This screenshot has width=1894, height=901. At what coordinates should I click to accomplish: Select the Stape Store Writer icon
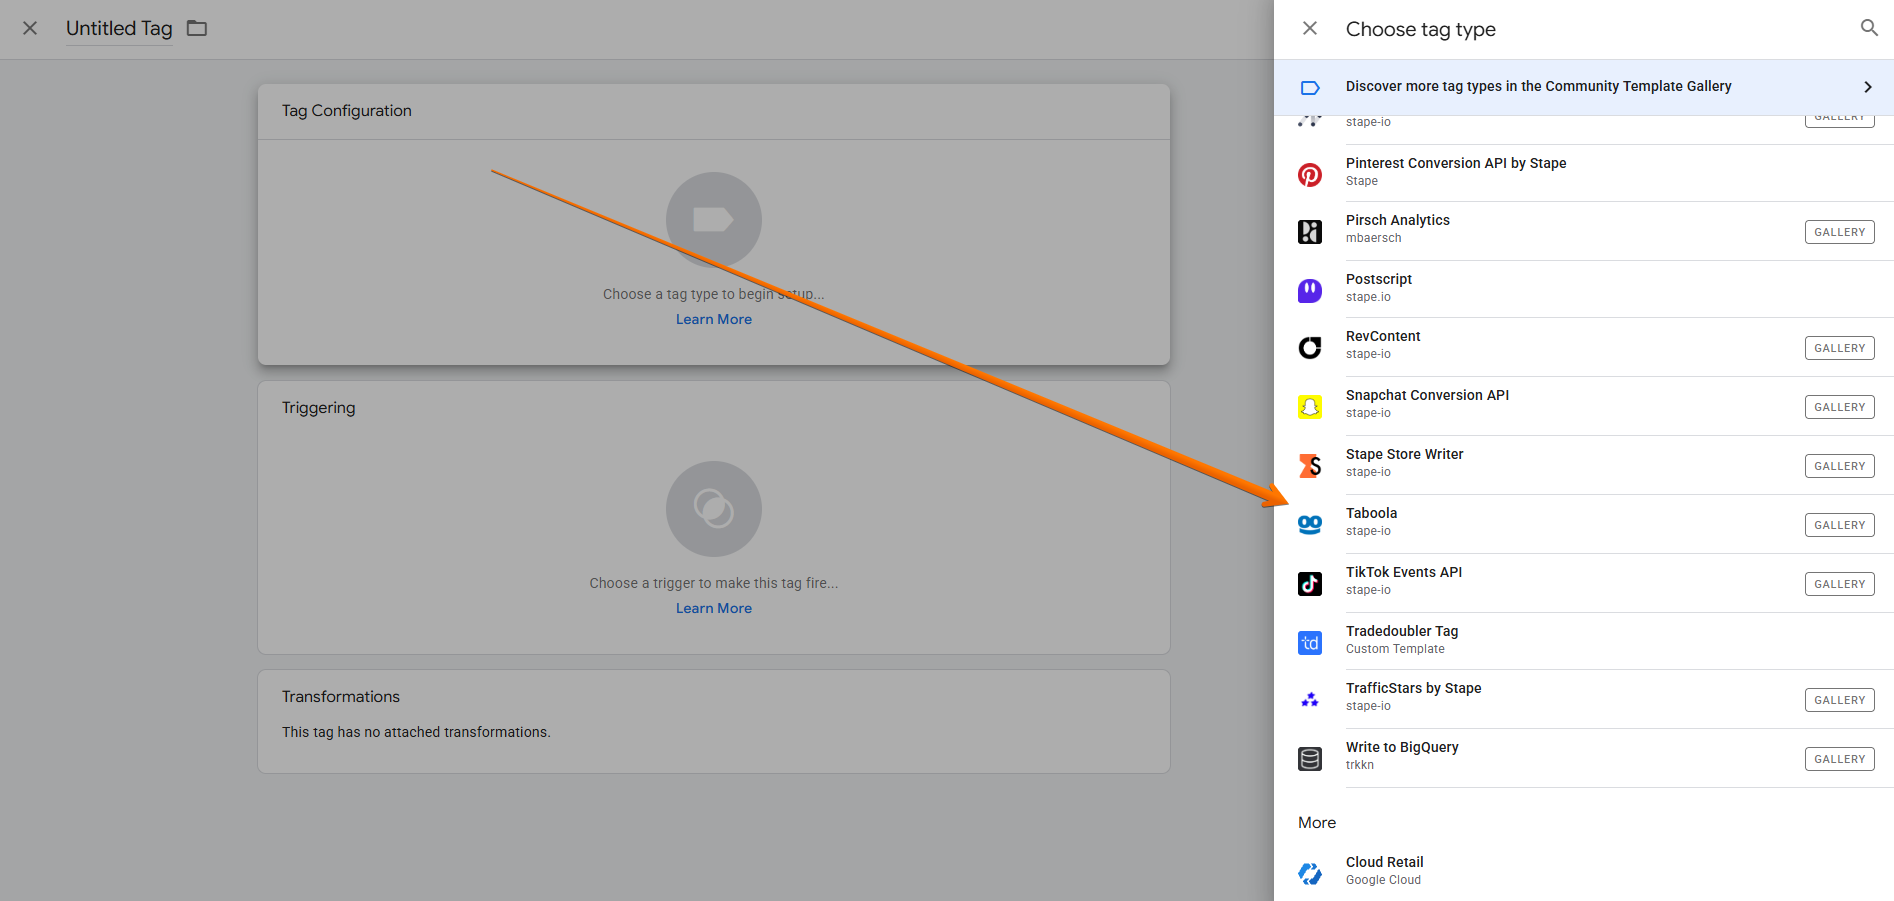(x=1310, y=466)
